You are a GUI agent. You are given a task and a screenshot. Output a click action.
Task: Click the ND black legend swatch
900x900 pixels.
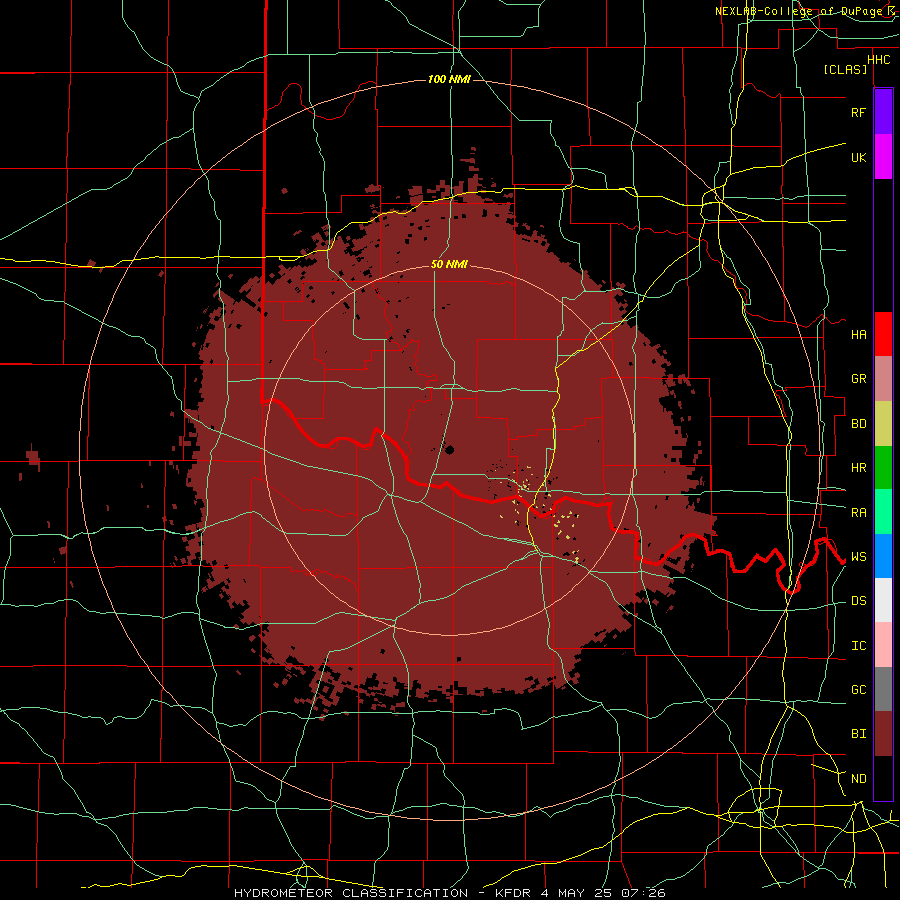(x=883, y=778)
